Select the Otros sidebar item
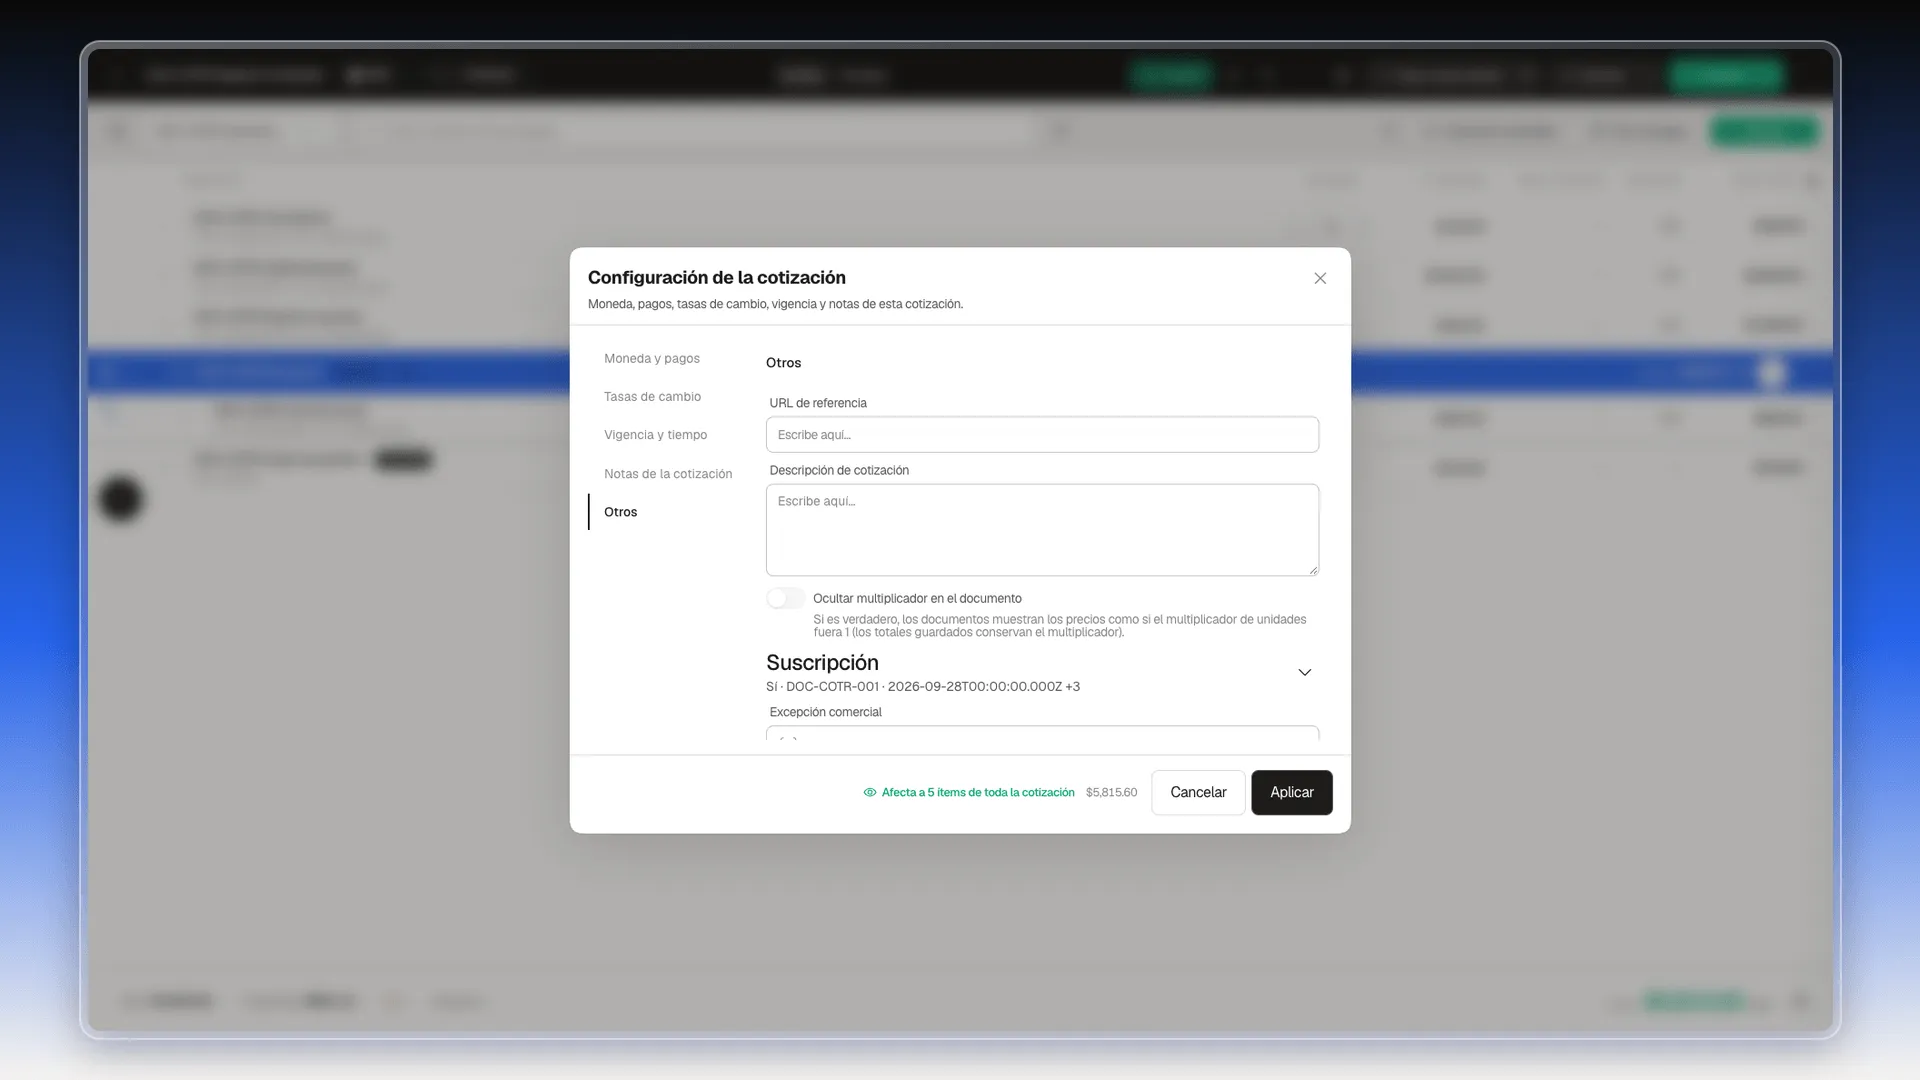The image size is (1920, 1080). point(620,512)
